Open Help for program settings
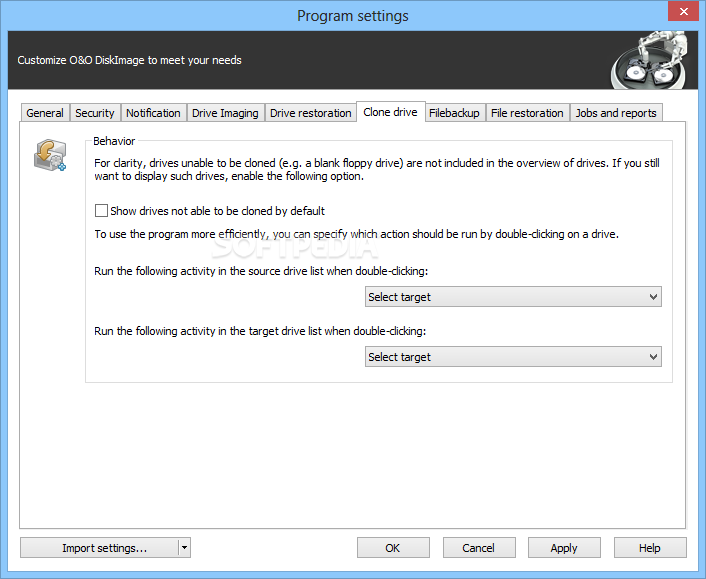Viewport: 706px width, 579px height. click(650, 547)
